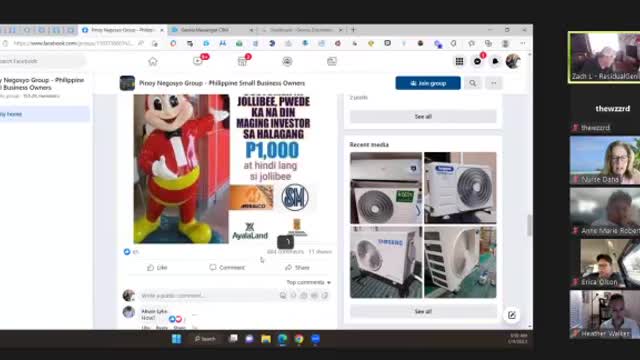Share the Jollibee investor post
This screenshot has height=360, width=640.
click(298, 268)
